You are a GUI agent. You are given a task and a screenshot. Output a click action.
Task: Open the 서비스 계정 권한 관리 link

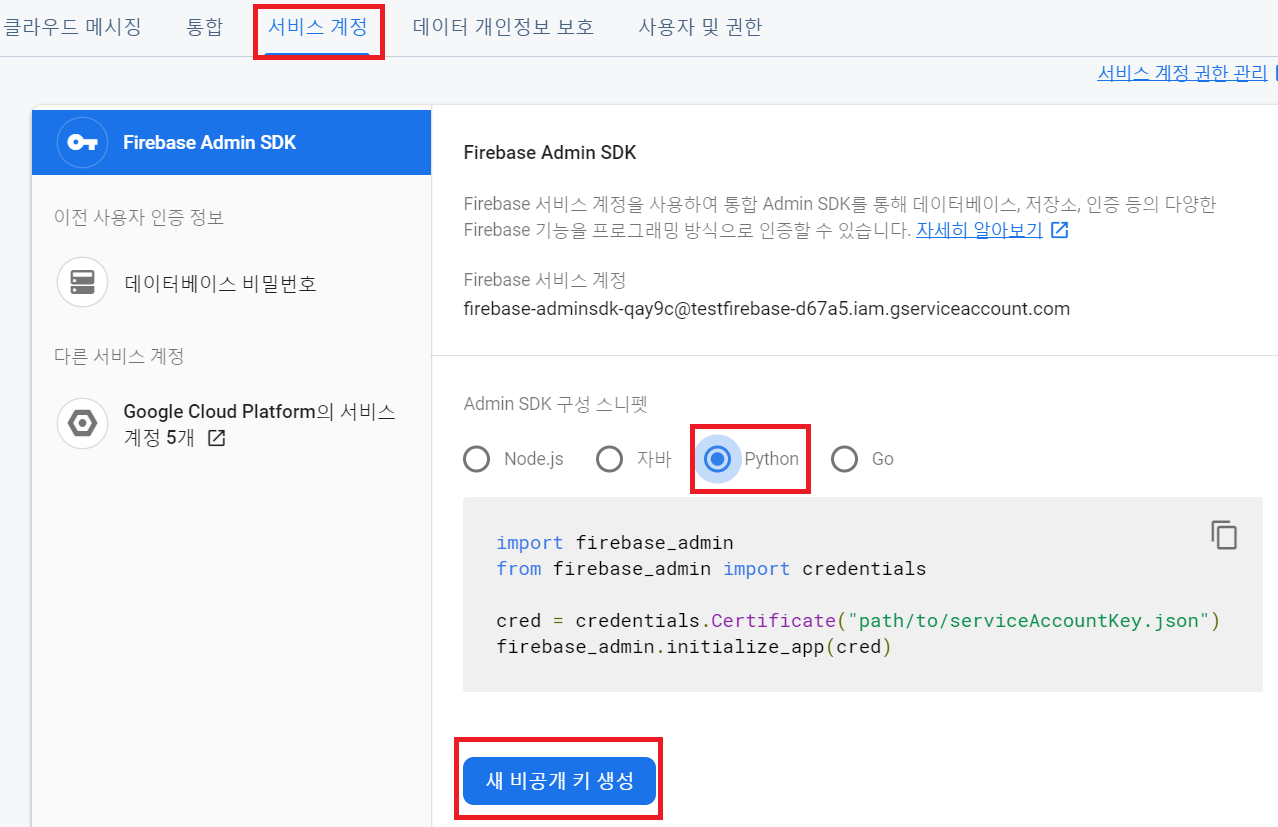[x=1182, y=73]
